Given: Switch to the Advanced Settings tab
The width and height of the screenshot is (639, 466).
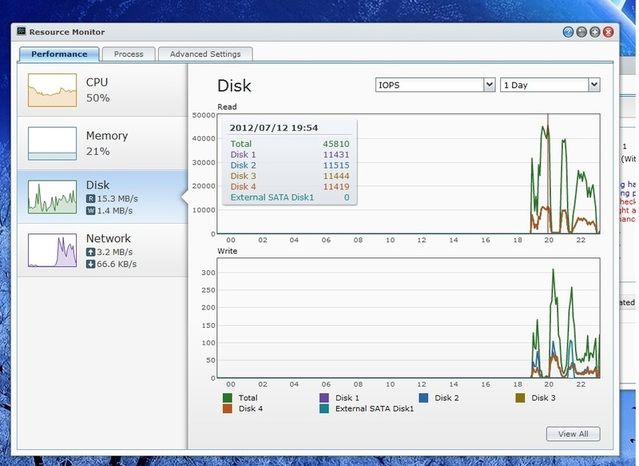Looking at the screenshot, I should tap(204, 54).
